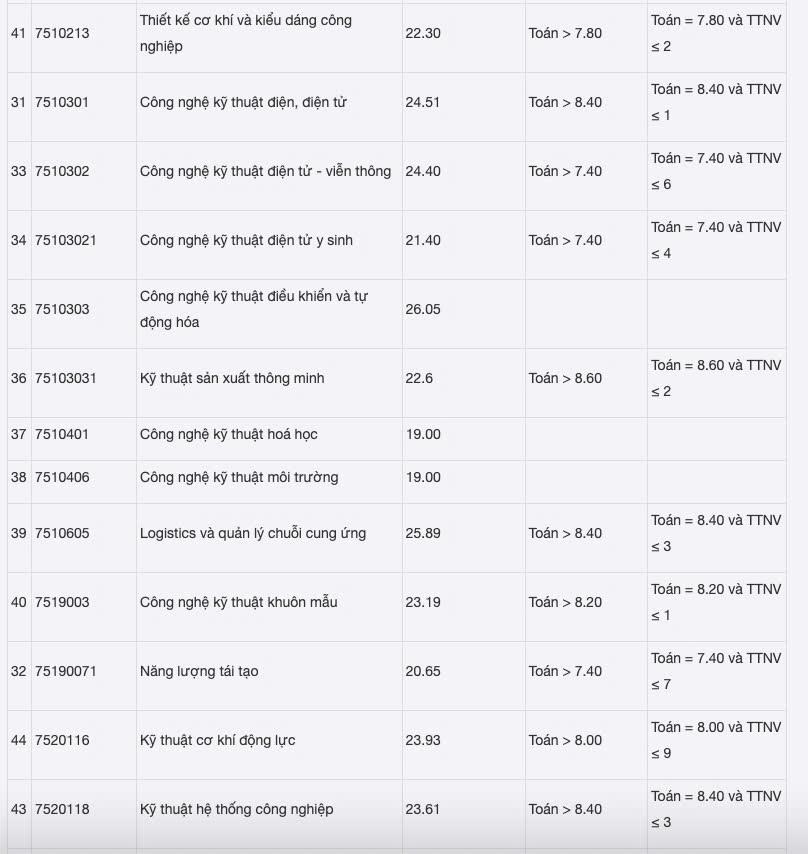Image resolution: width=808 pixels, height=854 pixels.
Task: Select the Kỹ thuật sản xuất thông minh major
Action: (x=232, y=378)
